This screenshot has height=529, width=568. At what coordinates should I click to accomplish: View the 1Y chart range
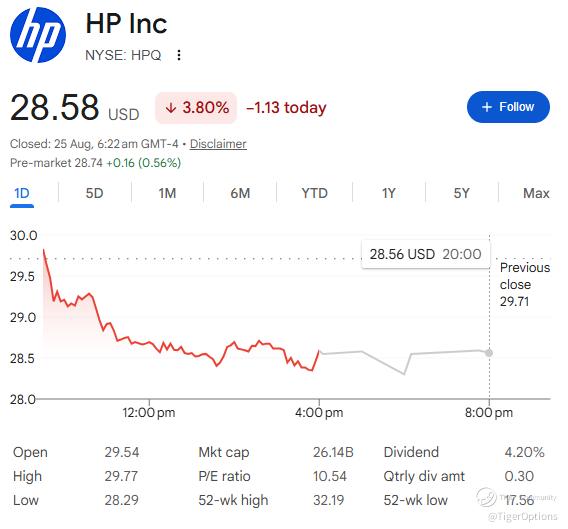[x=389, y=193]
